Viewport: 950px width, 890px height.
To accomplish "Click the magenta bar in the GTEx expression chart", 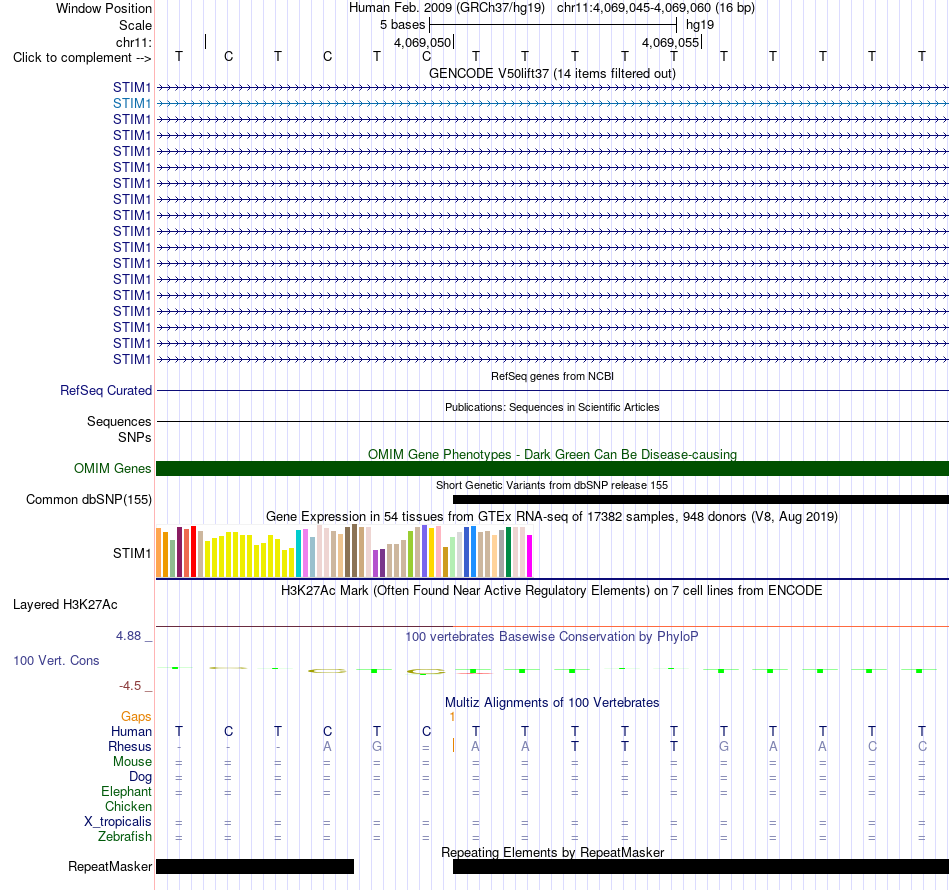I will 530,556.
